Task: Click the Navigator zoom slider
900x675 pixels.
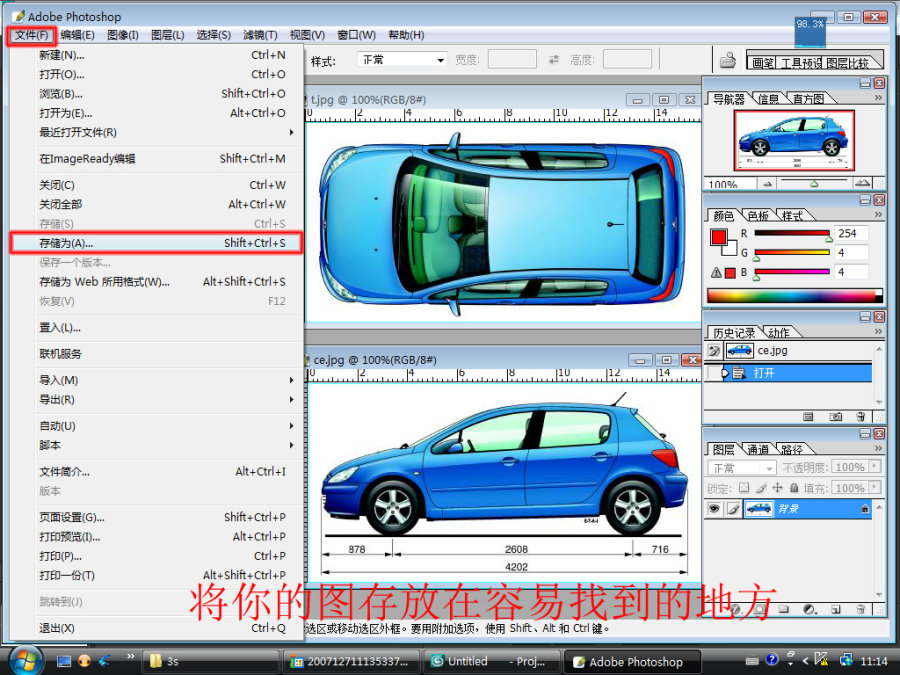Action: (x=814, y=183)
